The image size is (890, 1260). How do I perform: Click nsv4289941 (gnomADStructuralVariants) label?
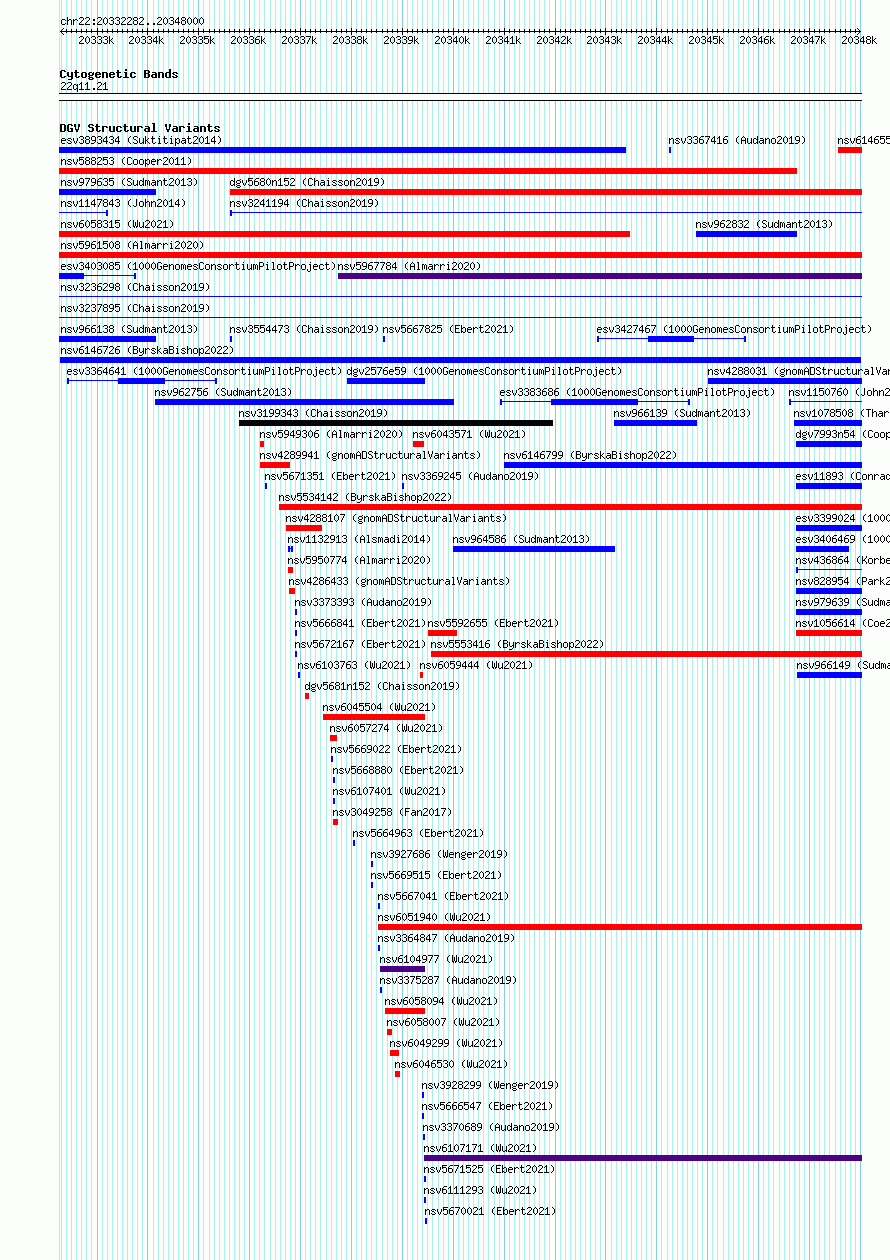point(370,456)
